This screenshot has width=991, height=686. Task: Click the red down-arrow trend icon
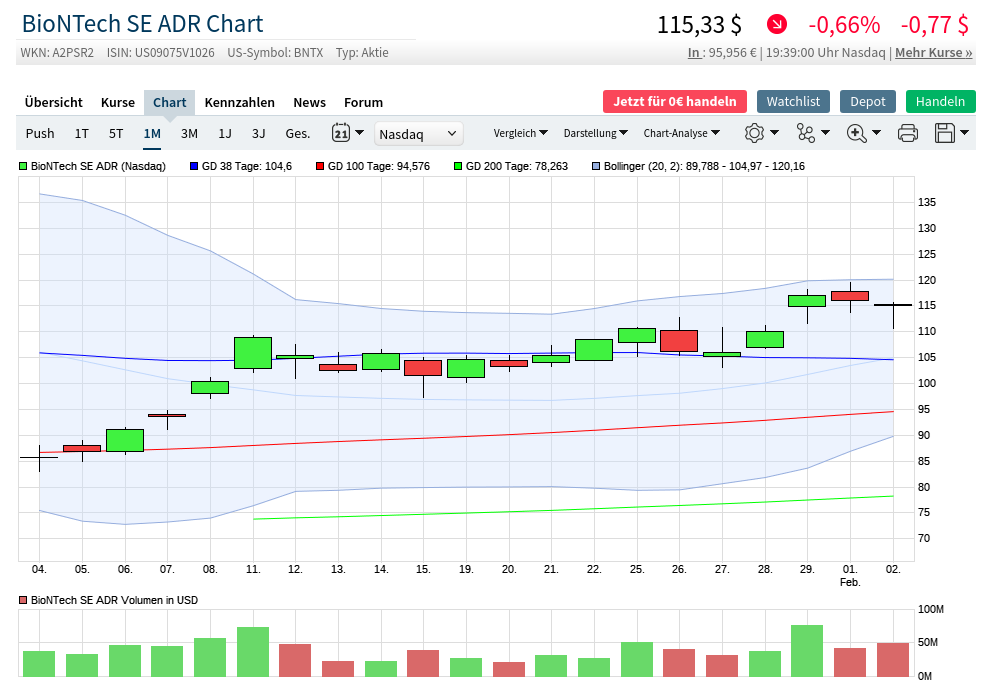tap(777, 25)
